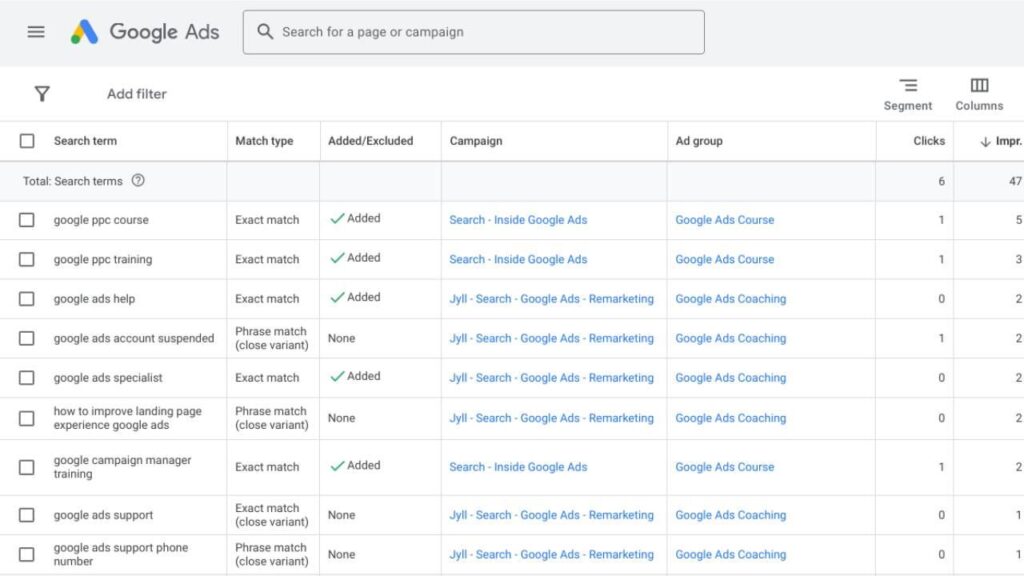Open Google Ads Coaching in google ads support row
The height and width of the screenshot is (576, 1024).
(x=731, y=515)
